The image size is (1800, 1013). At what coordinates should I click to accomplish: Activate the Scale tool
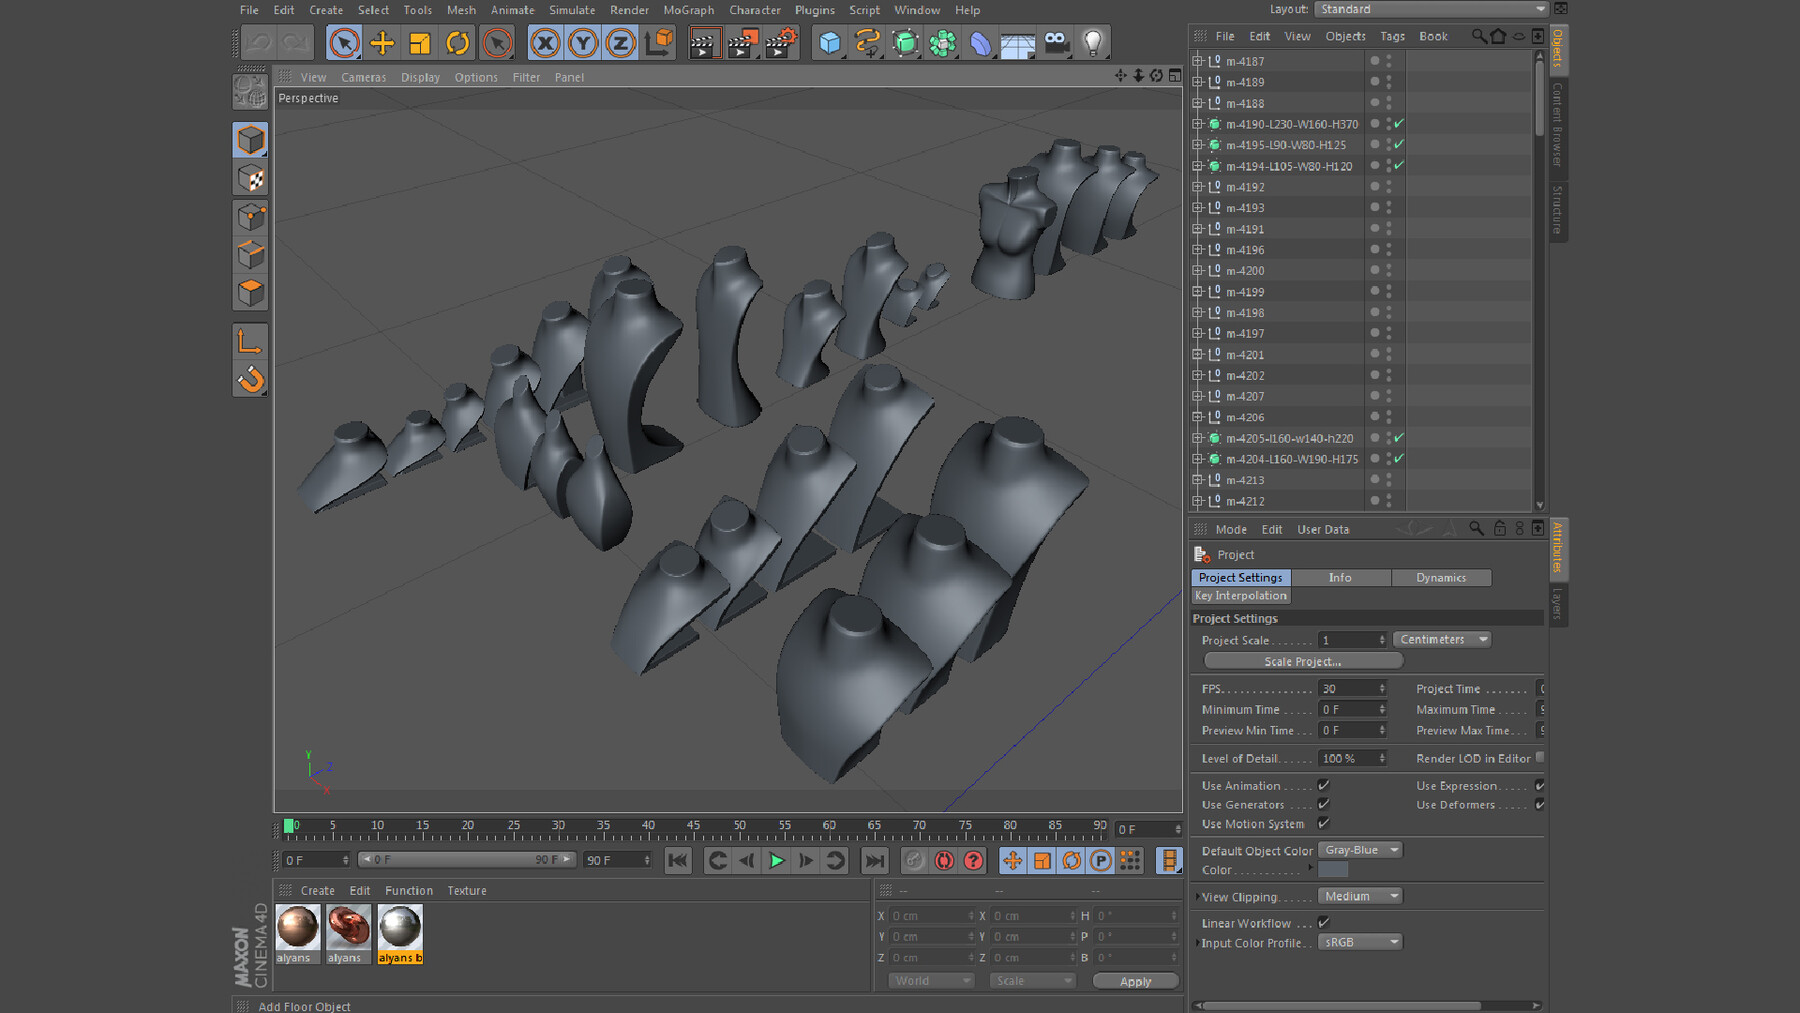(420, 42)
